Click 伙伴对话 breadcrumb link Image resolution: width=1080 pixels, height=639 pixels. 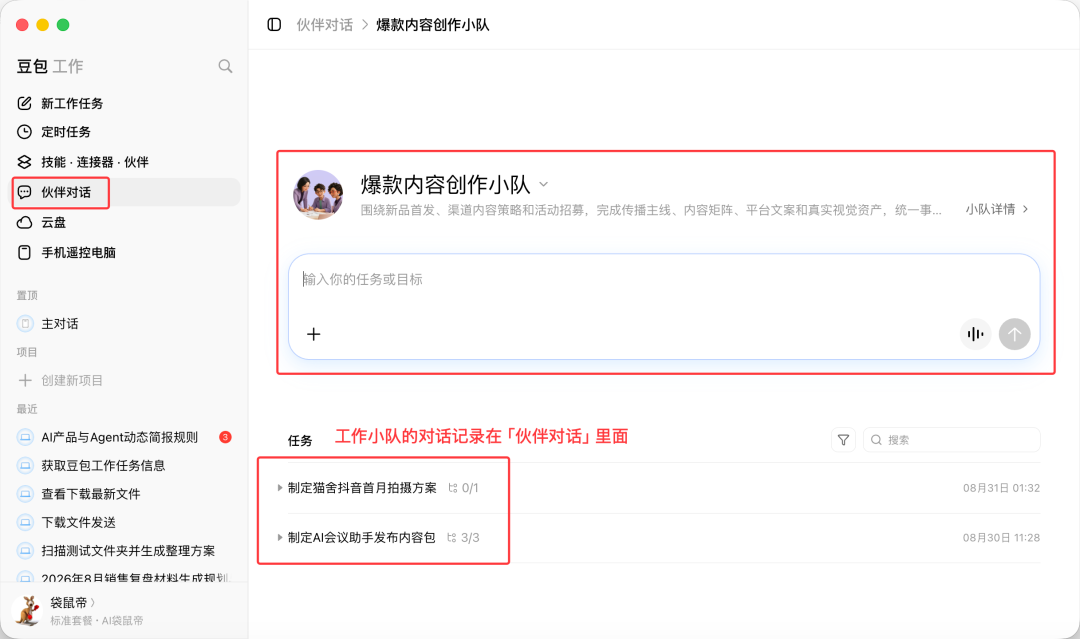324,25
